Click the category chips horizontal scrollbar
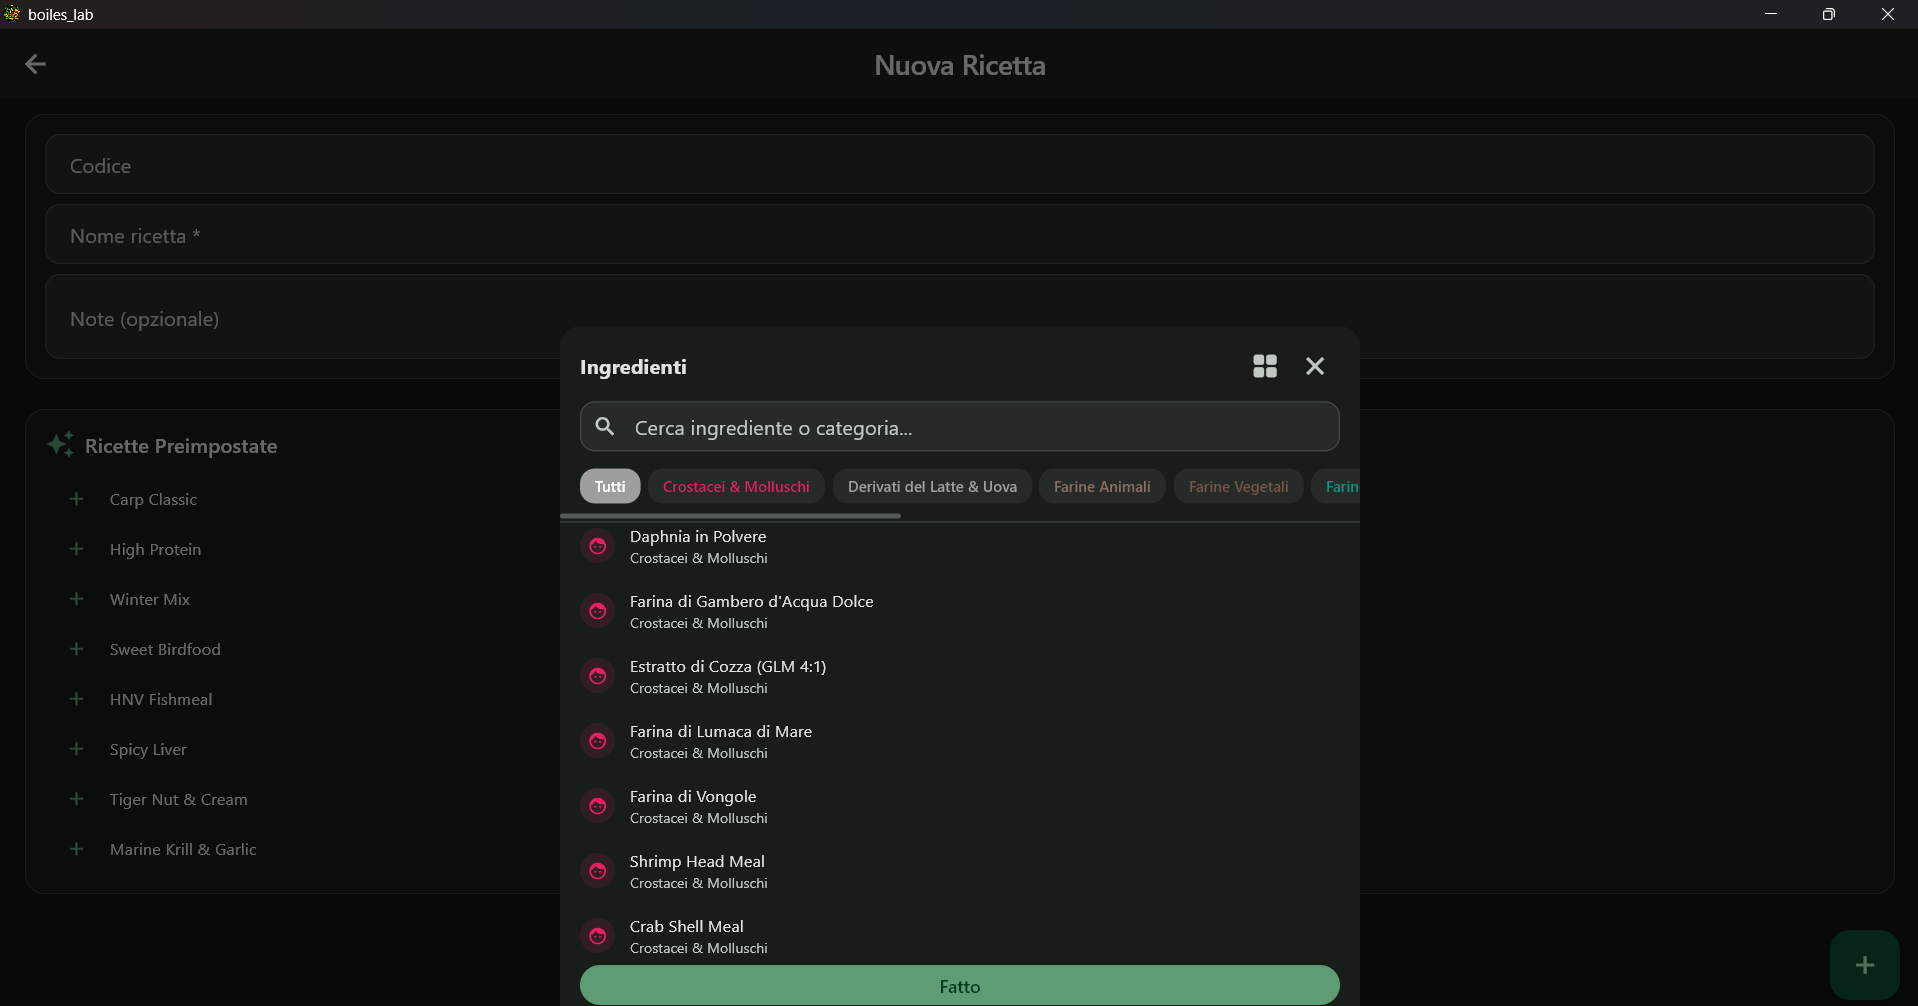 tap(730, 516)
